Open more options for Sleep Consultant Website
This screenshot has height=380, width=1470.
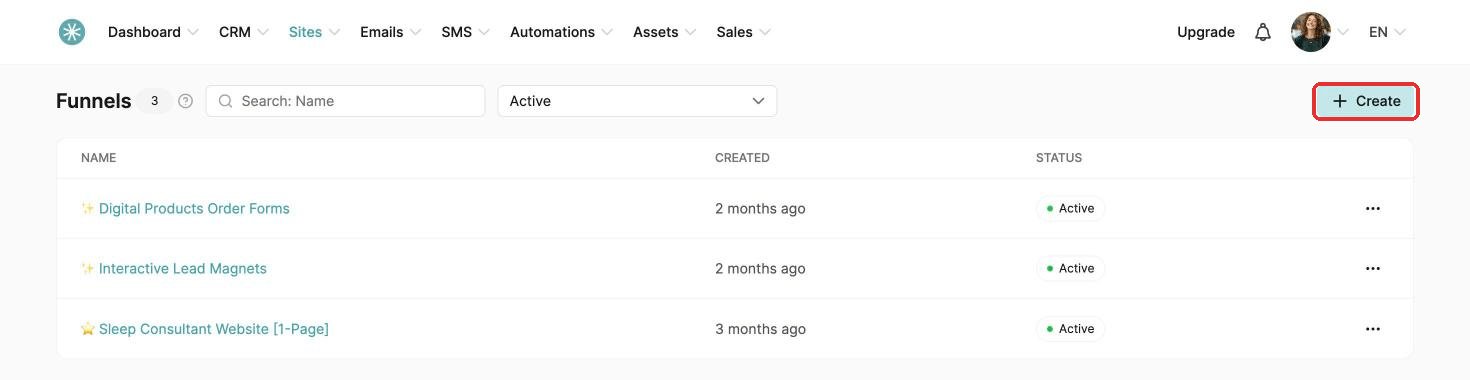pyautogui.click(x=1372, y=329)
